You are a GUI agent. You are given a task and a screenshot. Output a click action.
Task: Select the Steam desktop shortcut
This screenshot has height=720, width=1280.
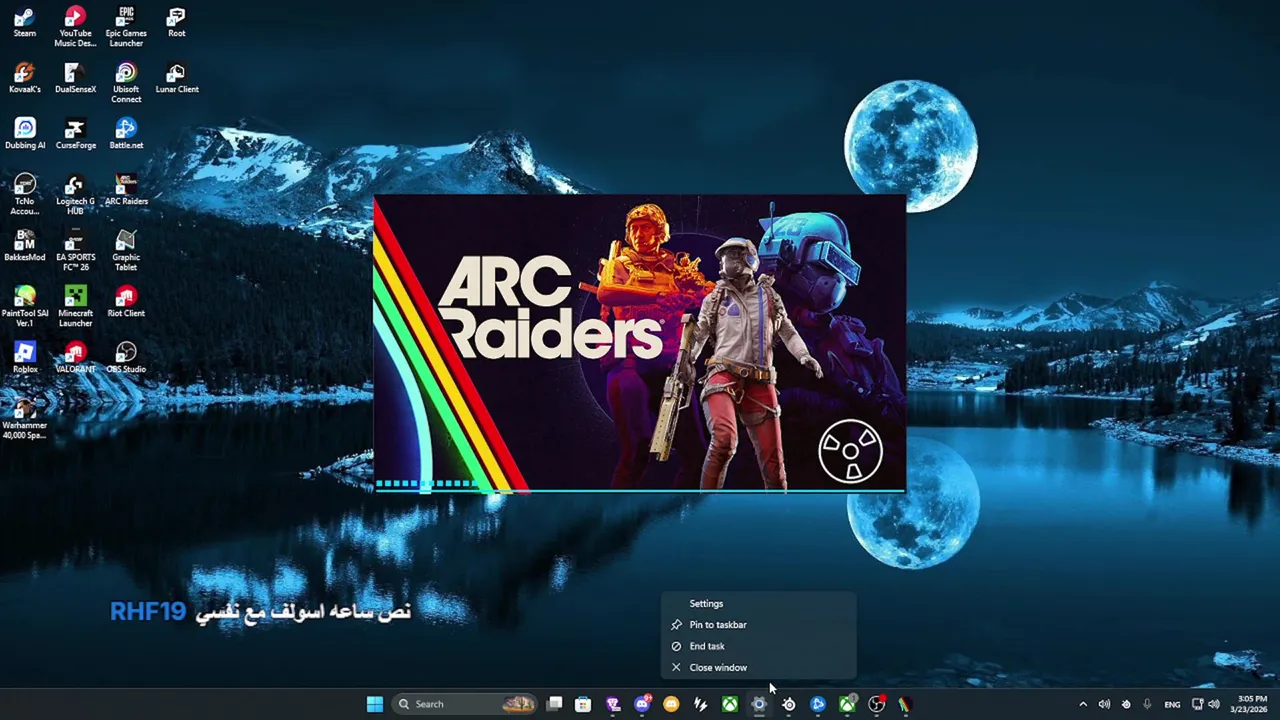click(25, 23)
